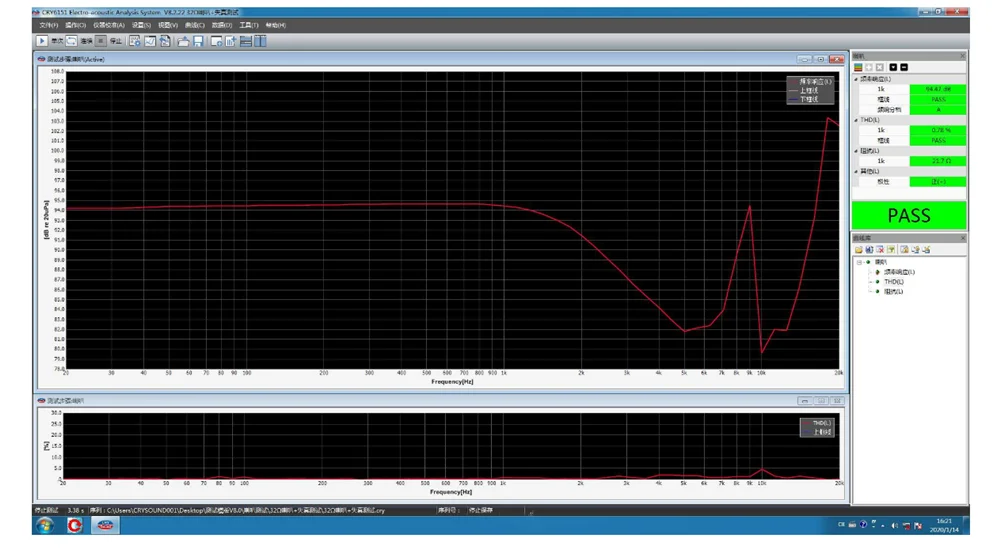Click the colored list icon in results panel toolbar
Image resolution: width=1000 pixels, height=553 pixels.
coord(858,67)
